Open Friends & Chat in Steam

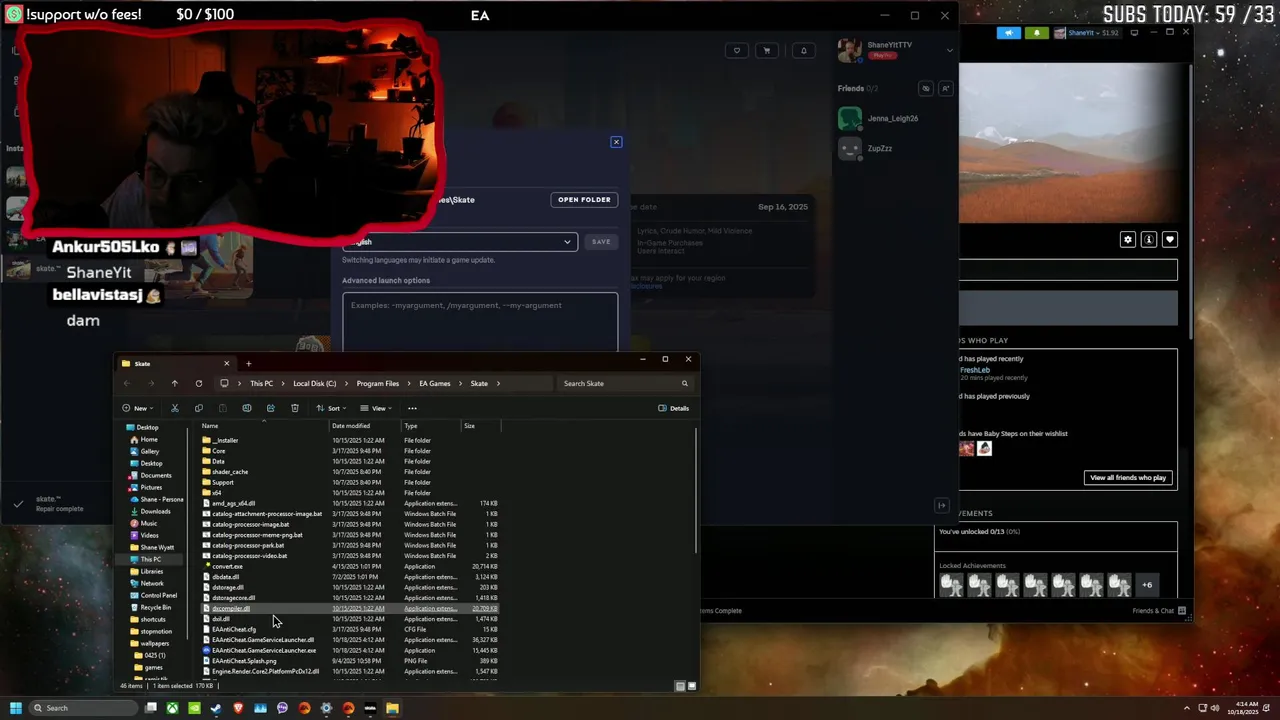1159,611
